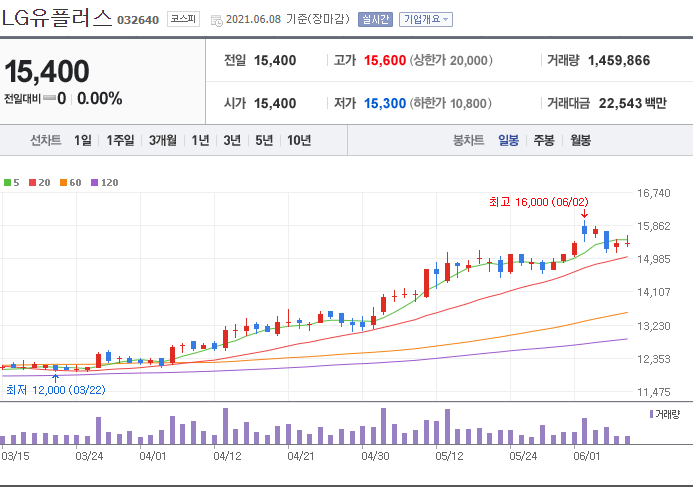Open the 기업개요 dropdown
This screenshot has width=693, height=487.
point(426,19)
